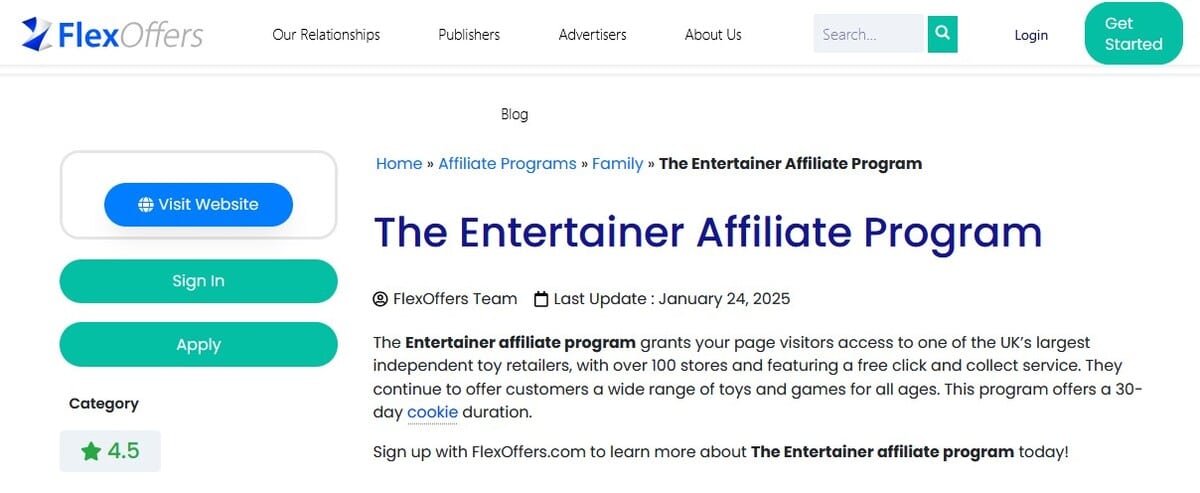Click the green star rating icon

(x=91, y=451)
